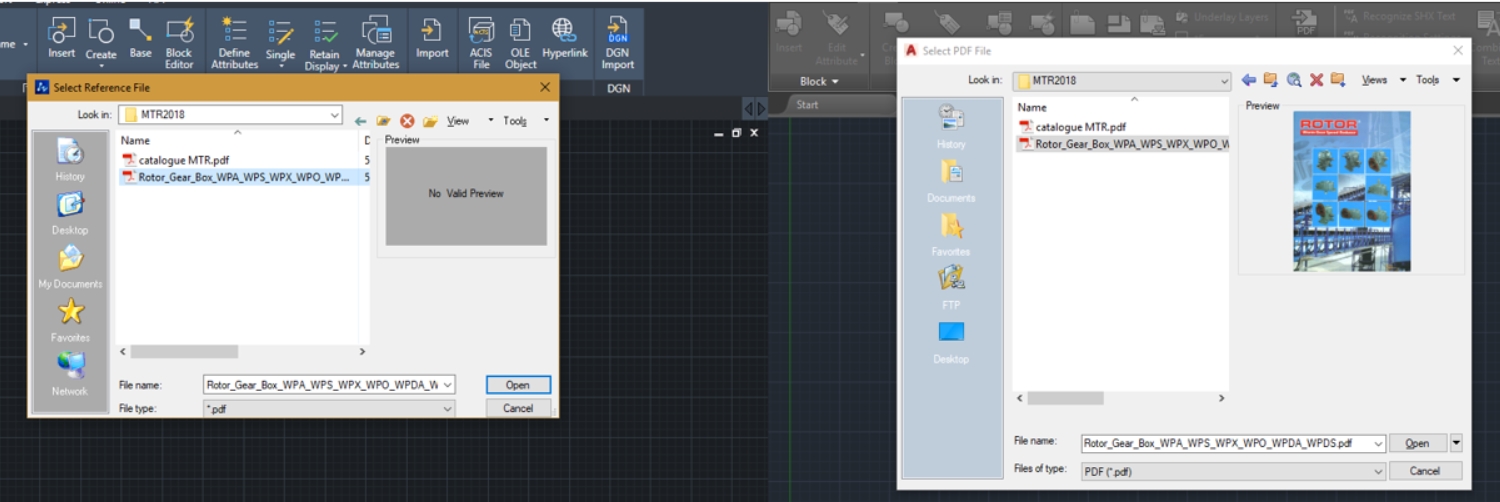Click the ROTOR catalogue preview thumbnail
Screen dimensions: 1500x502
(1351, 190)
